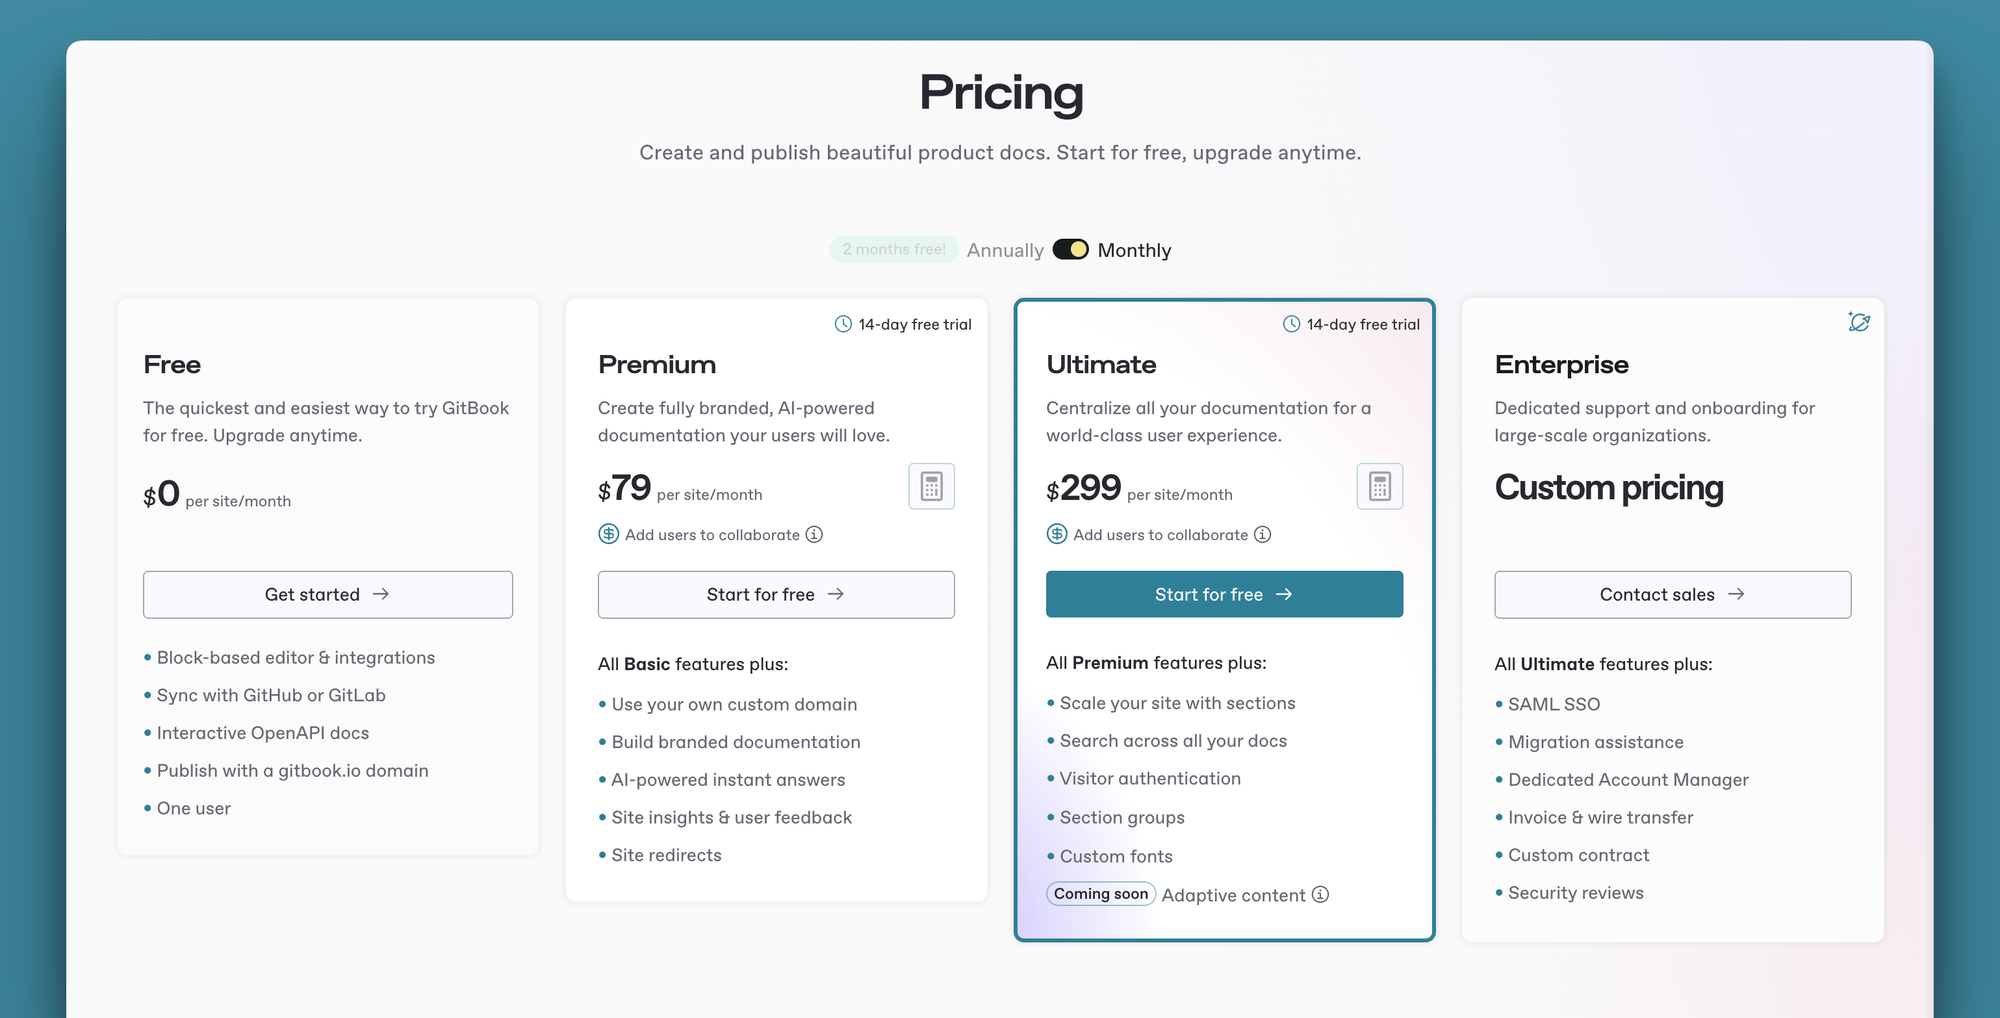Viewport: 2000px width, 1018px height.
Task: Click the planet icon on the Enterprise card
Action: pos(1859,321)
